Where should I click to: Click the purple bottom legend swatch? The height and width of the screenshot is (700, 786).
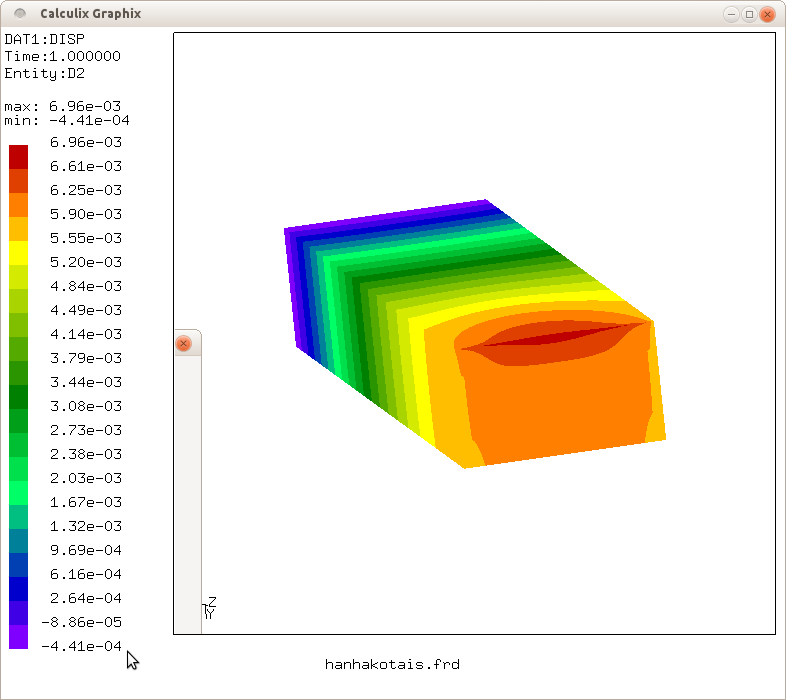pos(19,637)
